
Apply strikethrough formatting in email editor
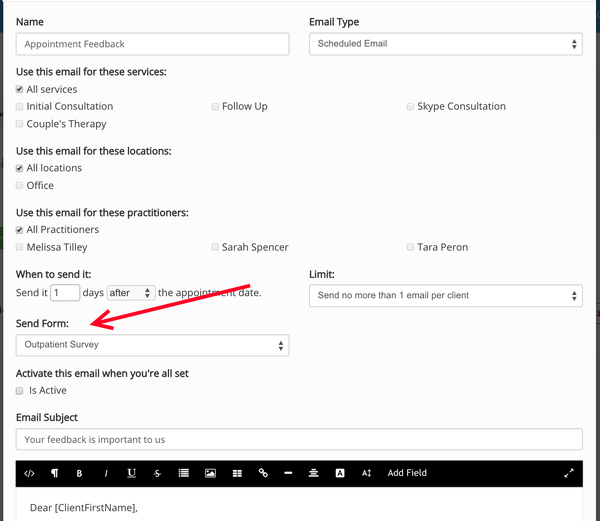[157, 473]
